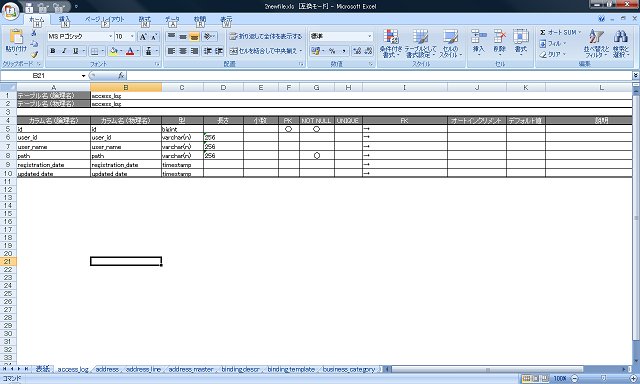Click the Paste icon in clipboard group
The width and height of the screenshot is (640, 384).
pos(16,37)
